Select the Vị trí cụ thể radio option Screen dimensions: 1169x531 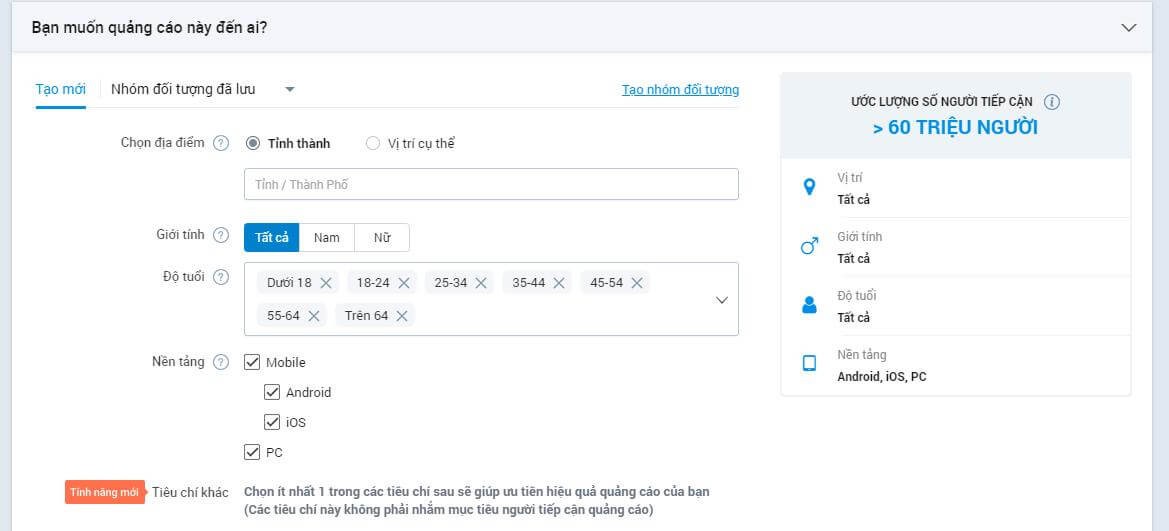point(373,143)
